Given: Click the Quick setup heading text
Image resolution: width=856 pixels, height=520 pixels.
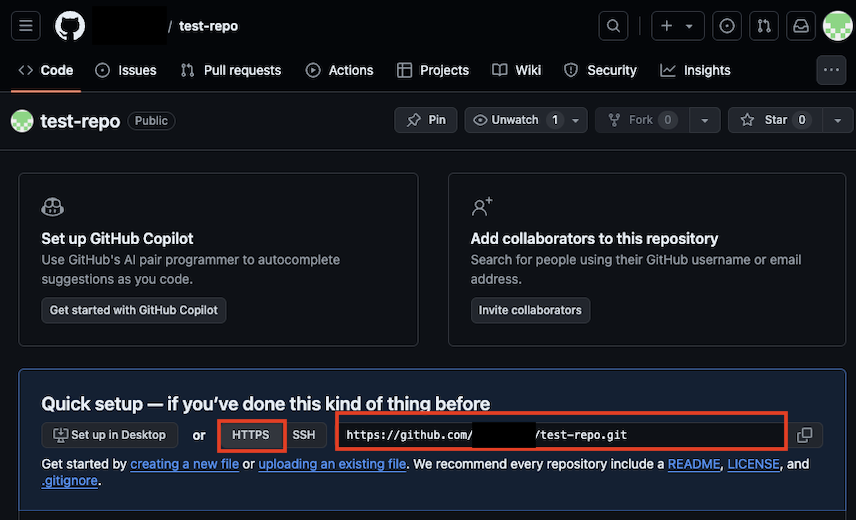Looking at the screenshot, I should click(x=265, y=404).
